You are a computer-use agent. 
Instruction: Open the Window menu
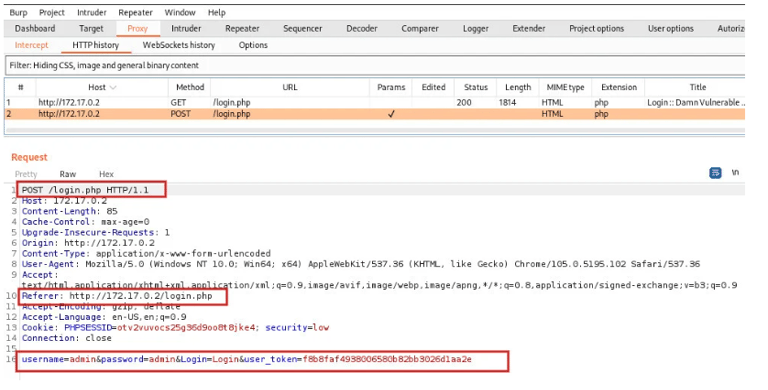(180, 13)
